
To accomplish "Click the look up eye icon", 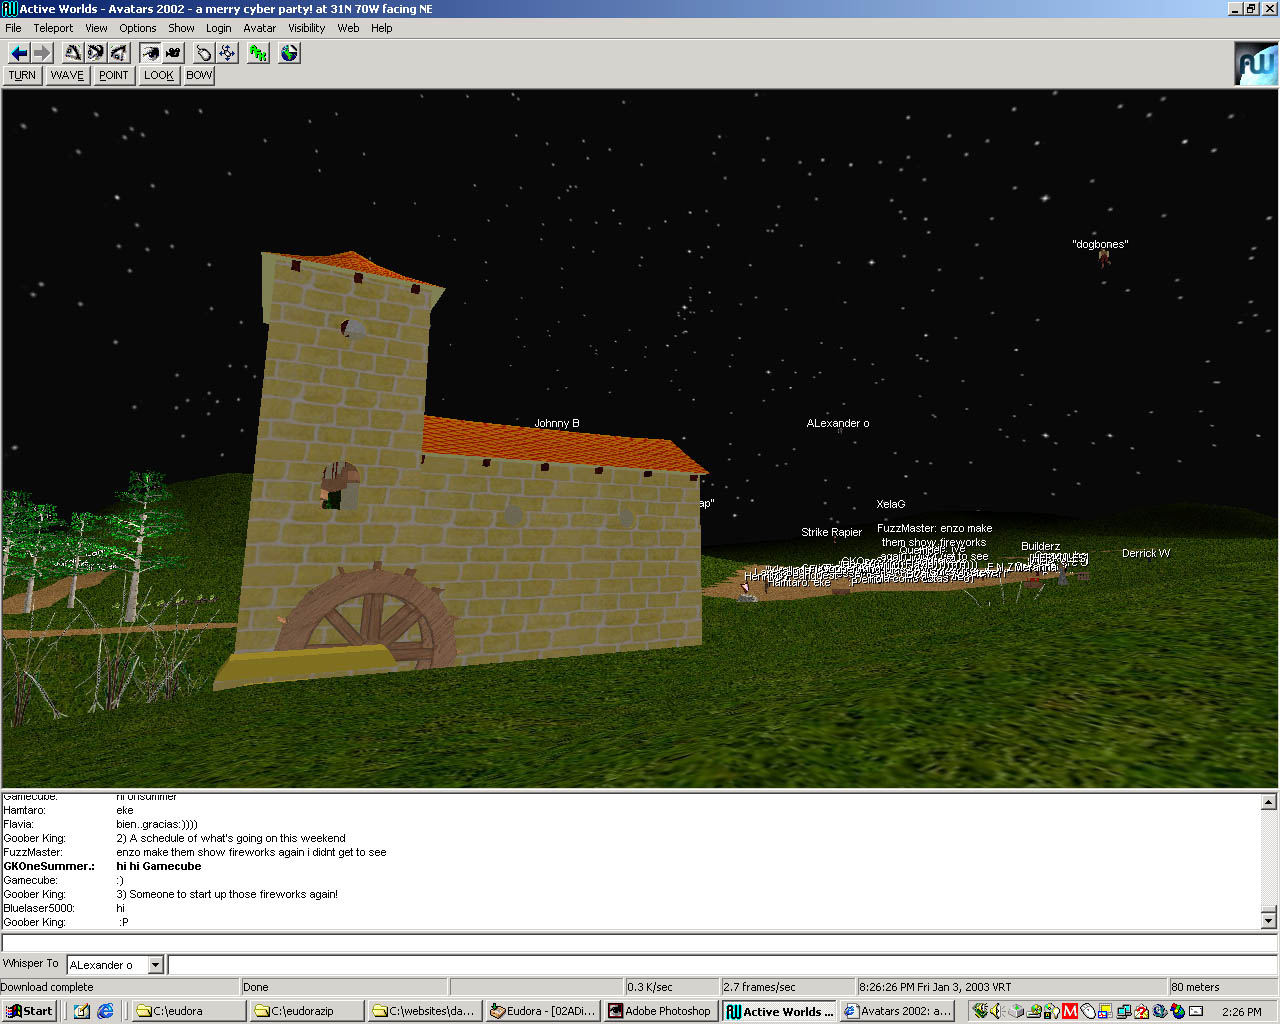I will (x=73, y=53).
